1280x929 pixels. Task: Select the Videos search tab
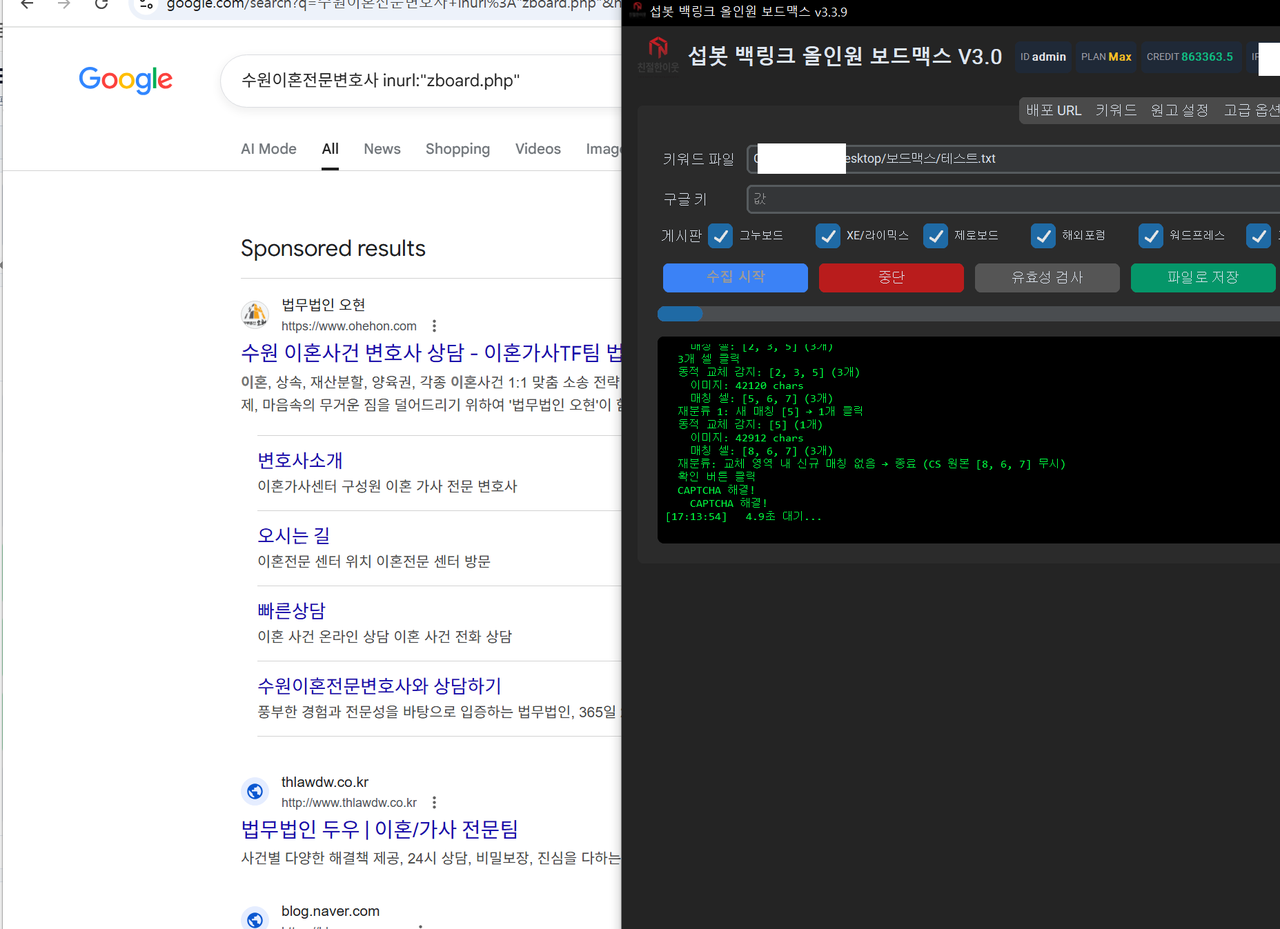click(538, 149)
